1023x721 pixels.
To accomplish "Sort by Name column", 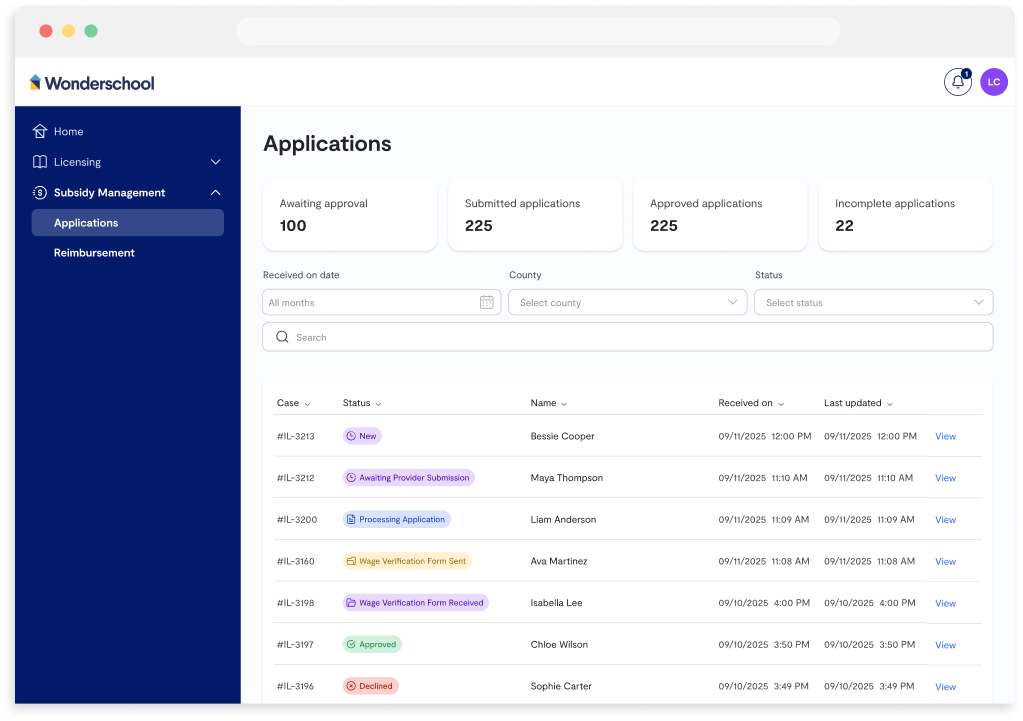I will [x=549, y=403].
